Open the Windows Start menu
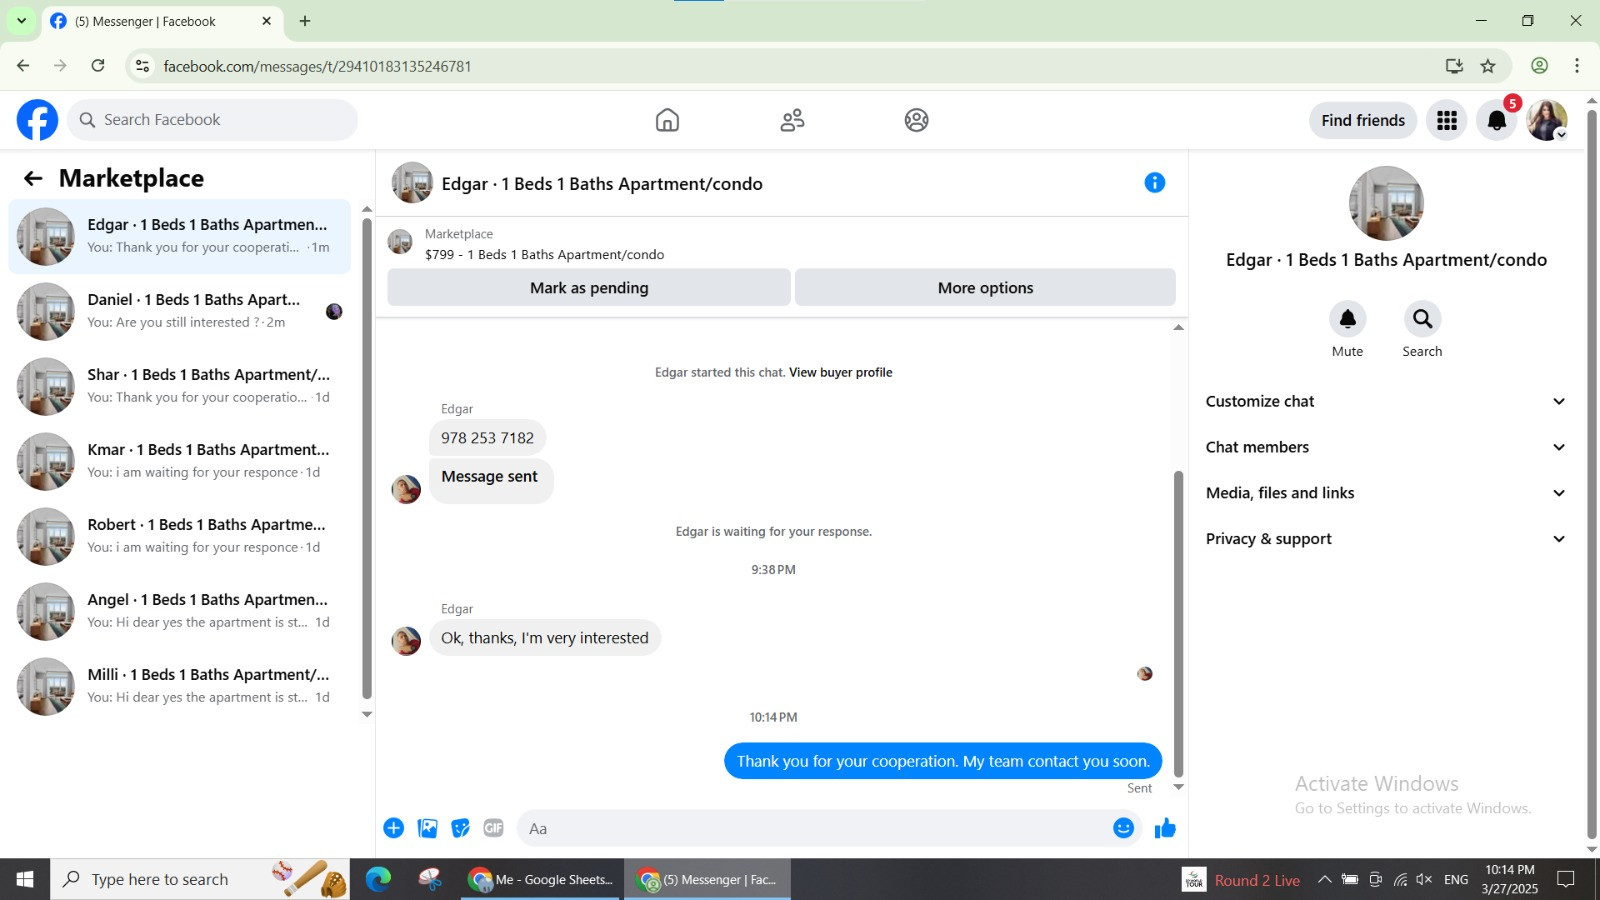This screenshot has width=1600, height=900. click(25, 879)
